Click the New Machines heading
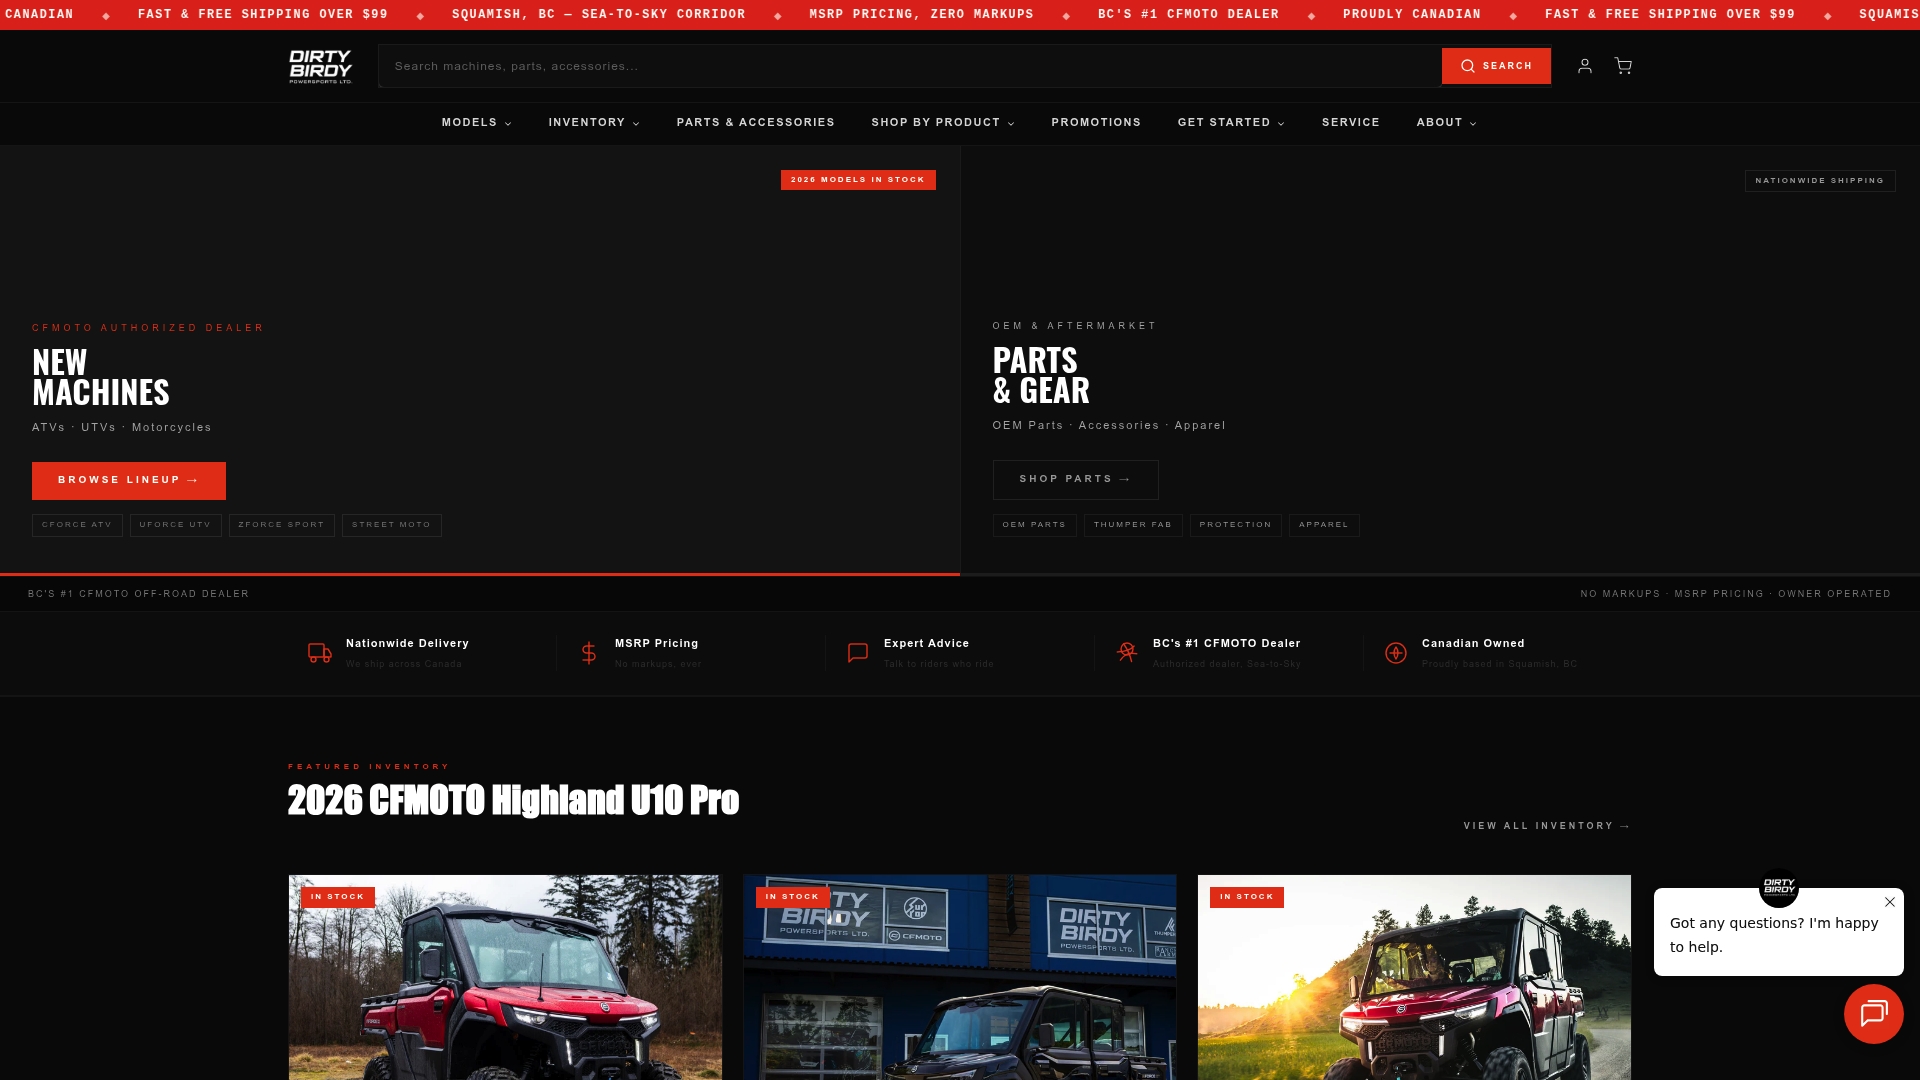 click(x=101, y=377)
